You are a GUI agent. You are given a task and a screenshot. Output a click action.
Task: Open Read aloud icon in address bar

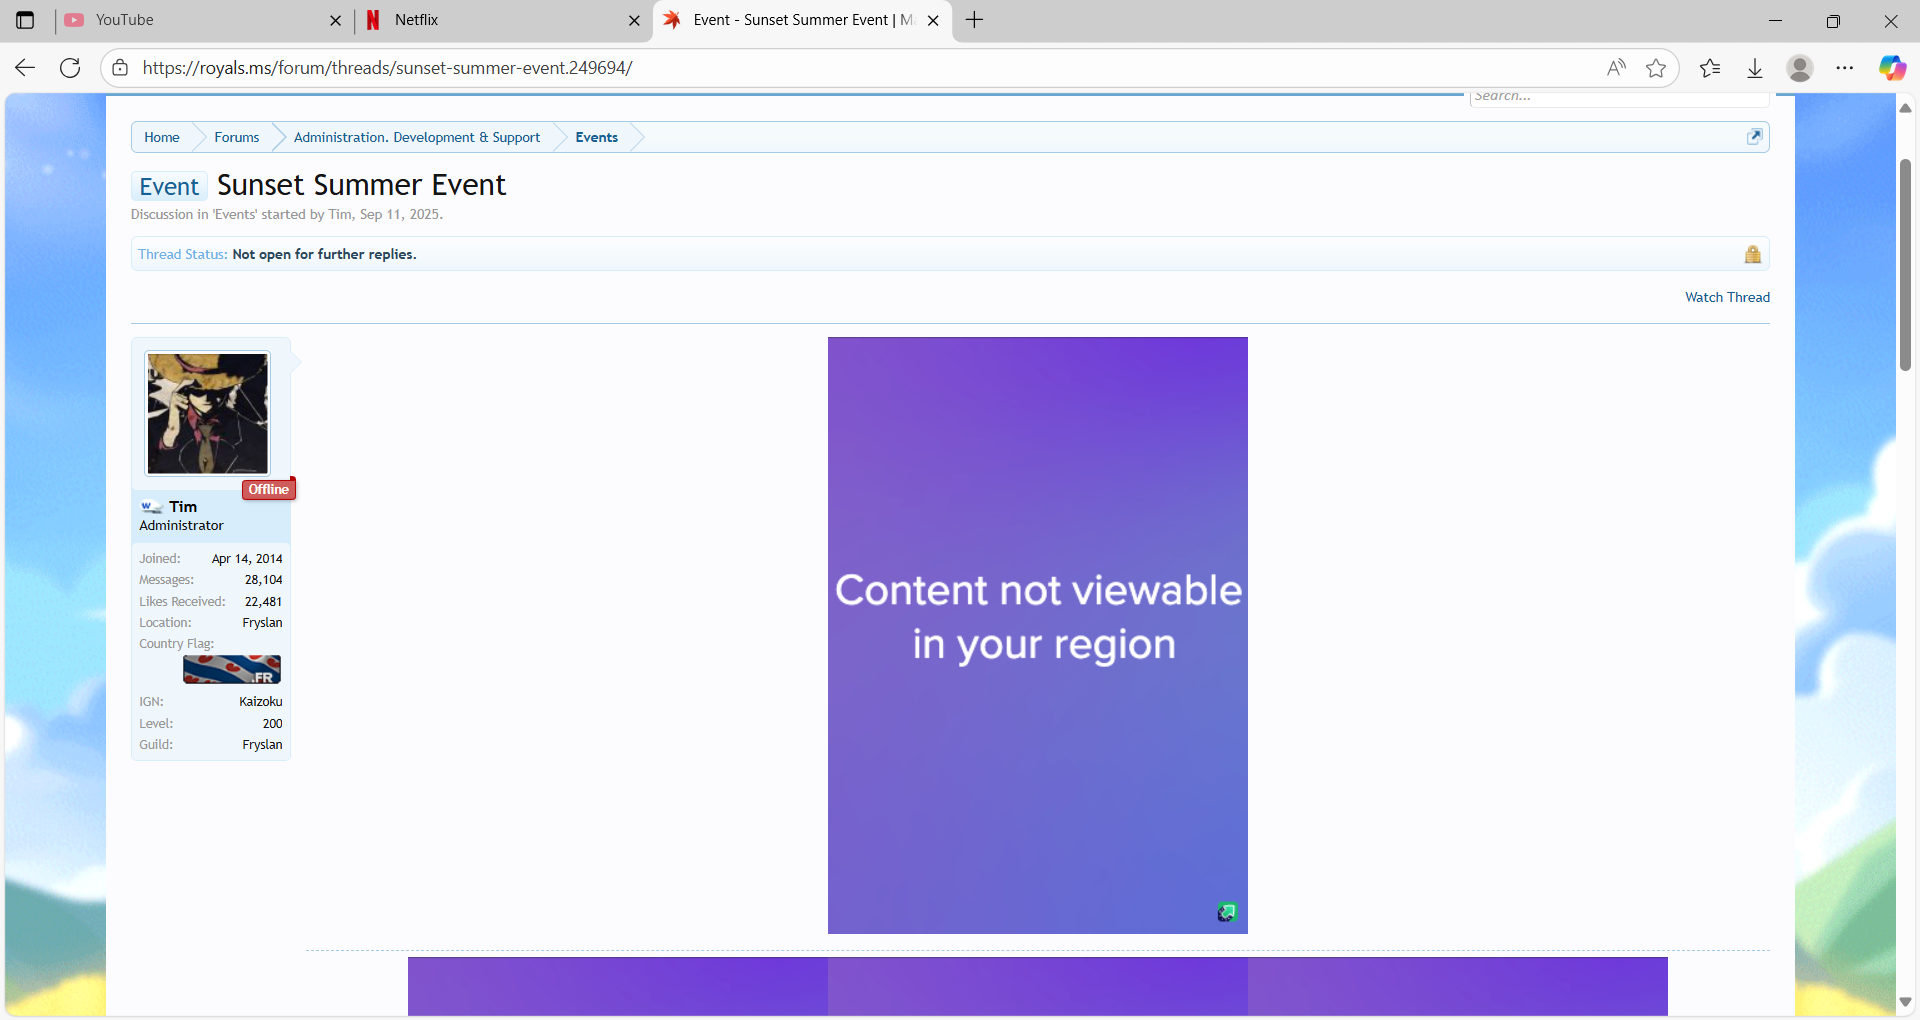pos(1616,68)
